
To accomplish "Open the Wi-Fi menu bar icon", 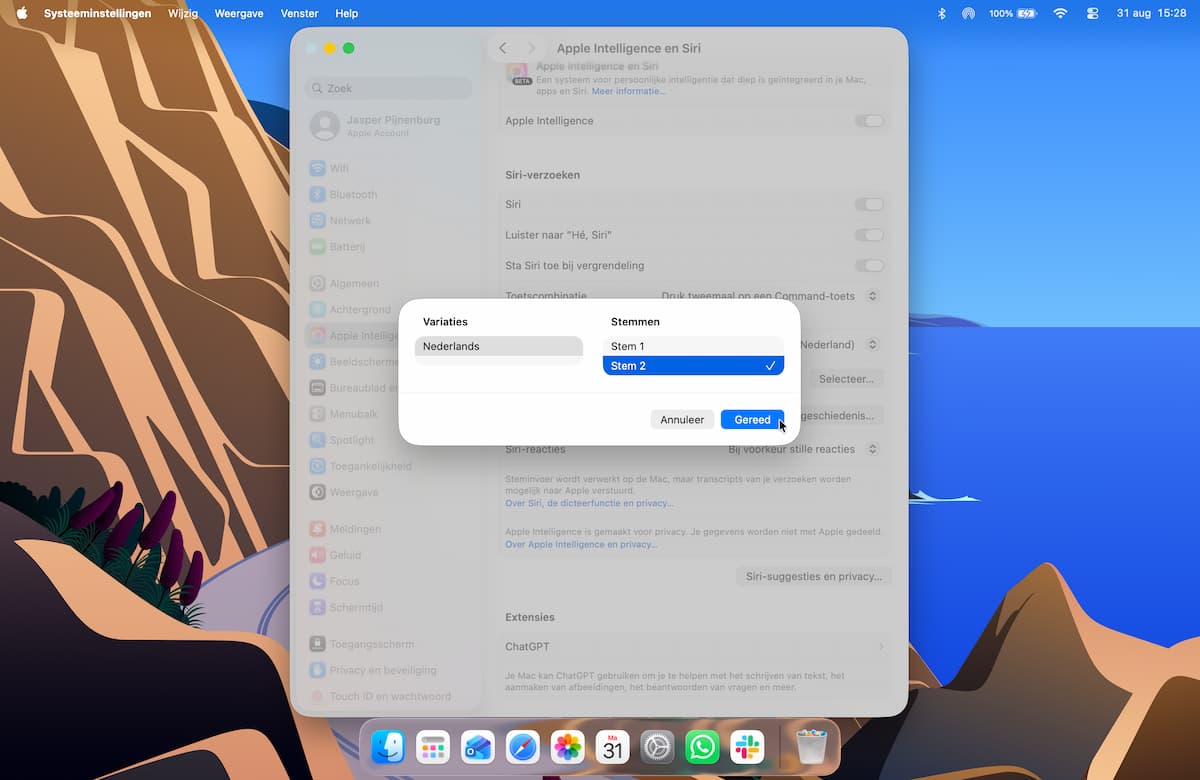I will [1061, 13].
